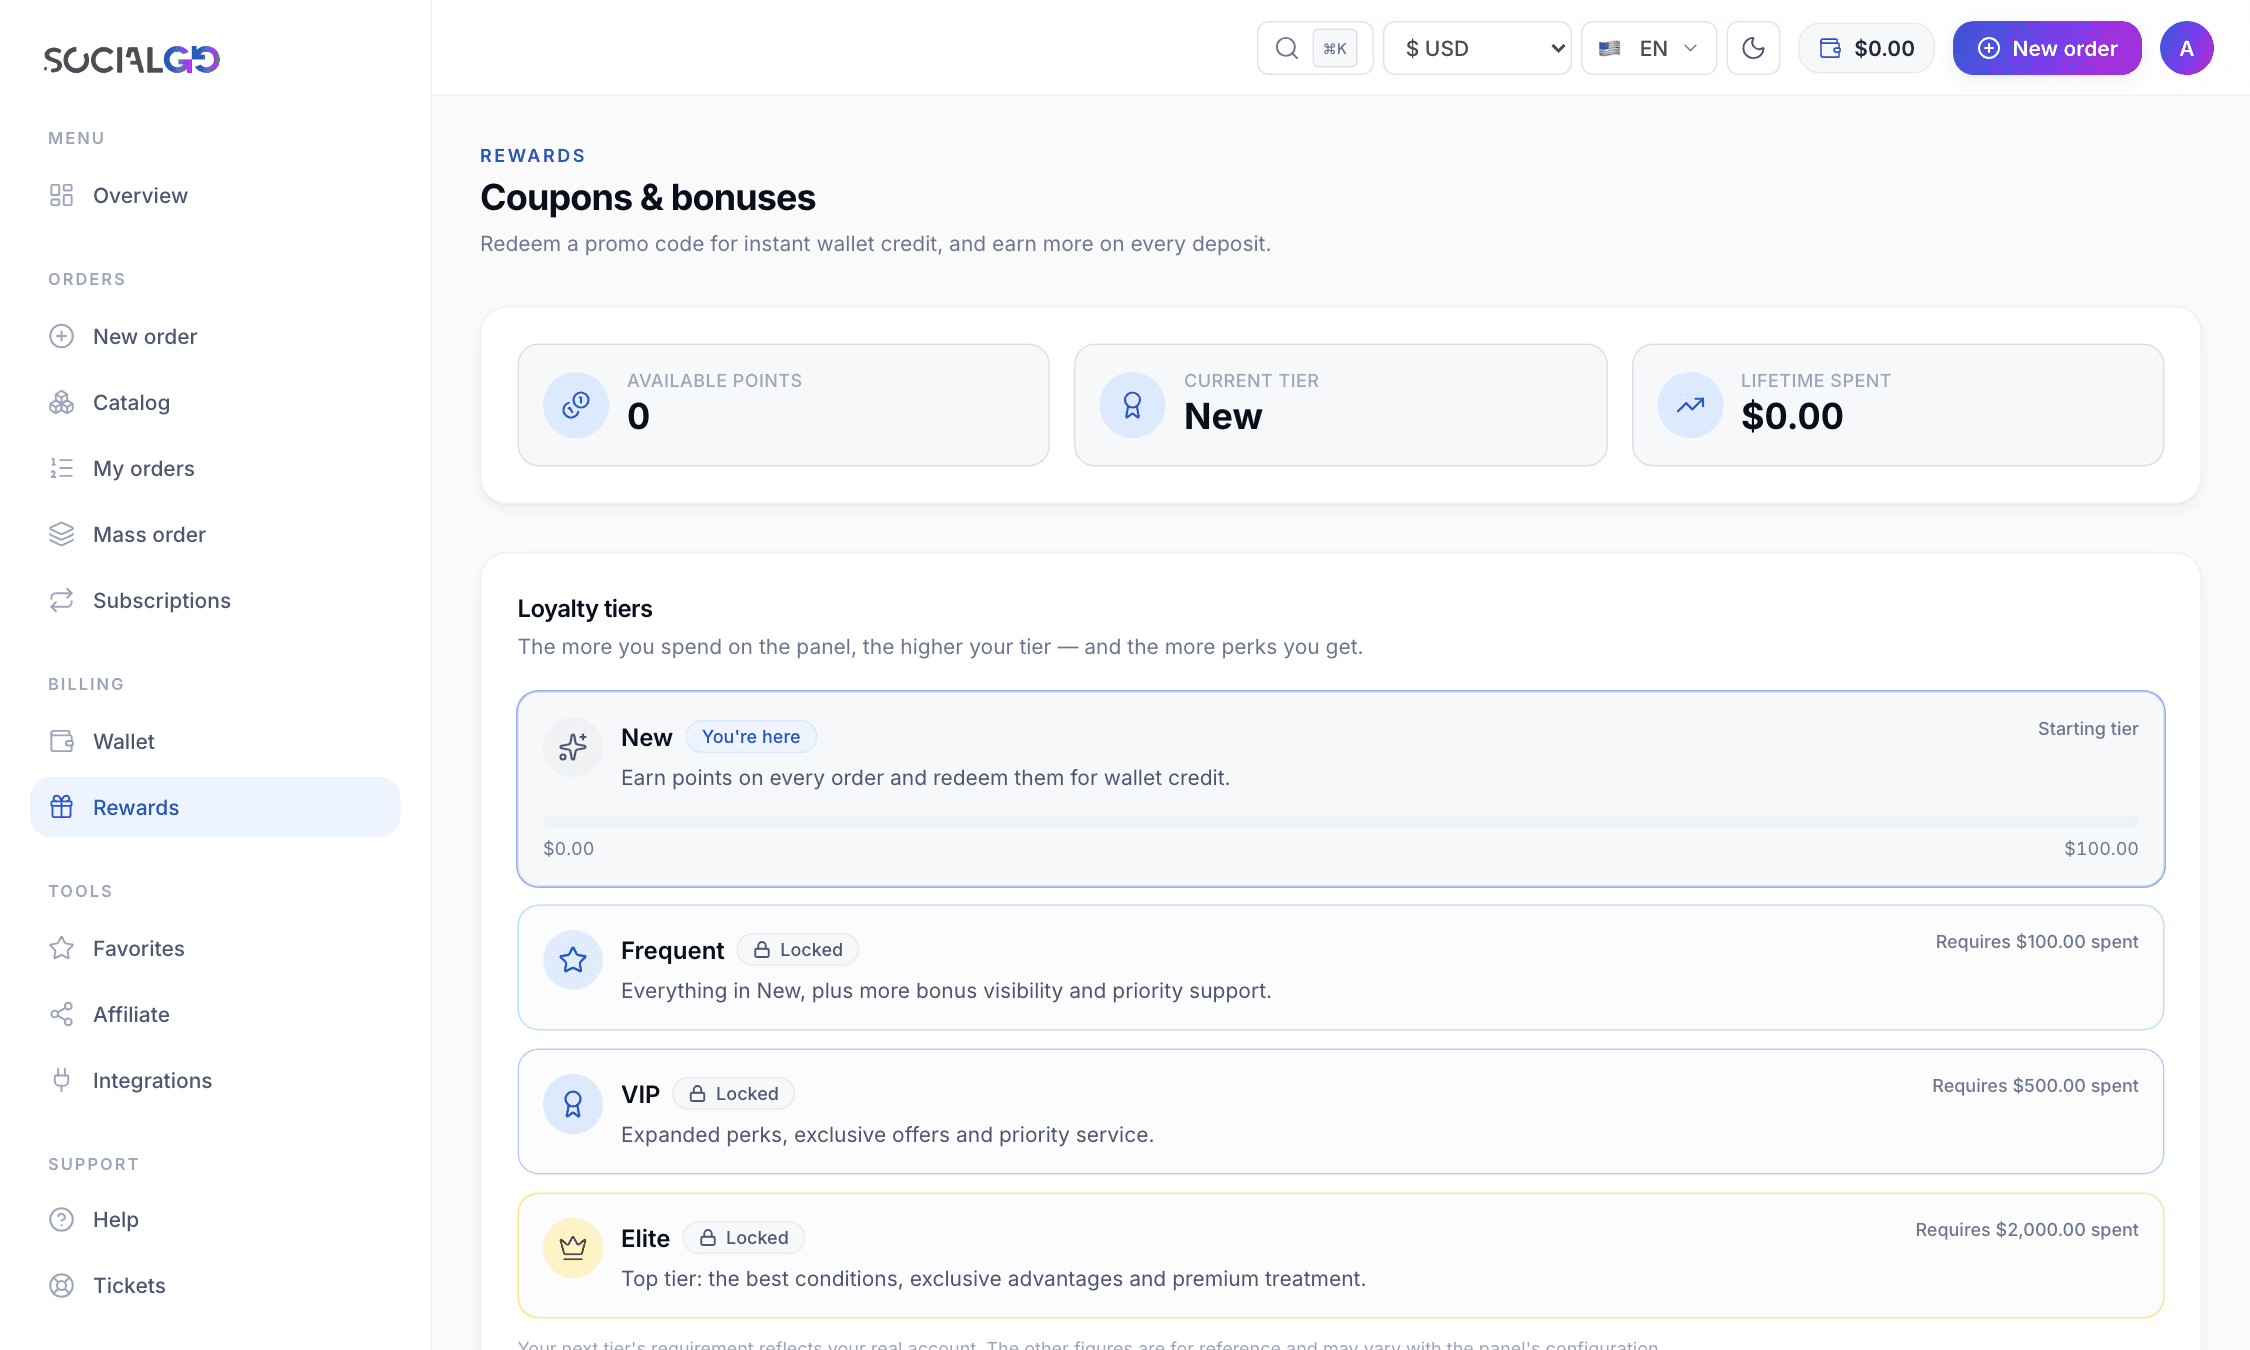Go to Overview in the sidebar
The height and width of the screenshot is (1350, 2250).
point(215,195)
